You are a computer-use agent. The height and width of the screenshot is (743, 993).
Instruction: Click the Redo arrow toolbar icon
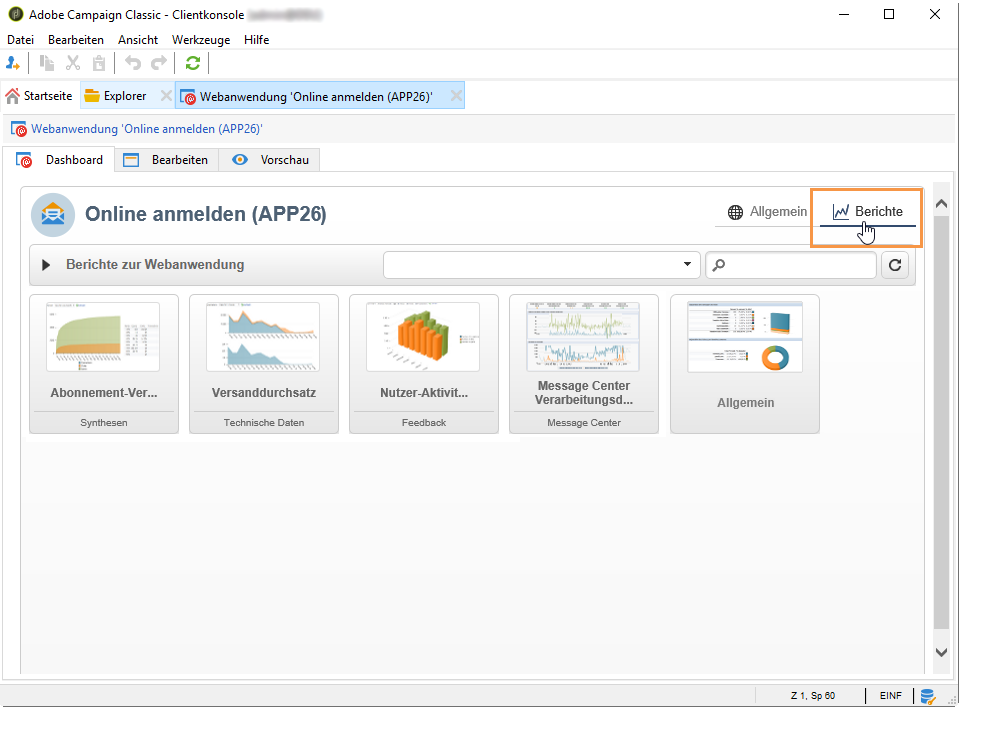coord(159,63)
